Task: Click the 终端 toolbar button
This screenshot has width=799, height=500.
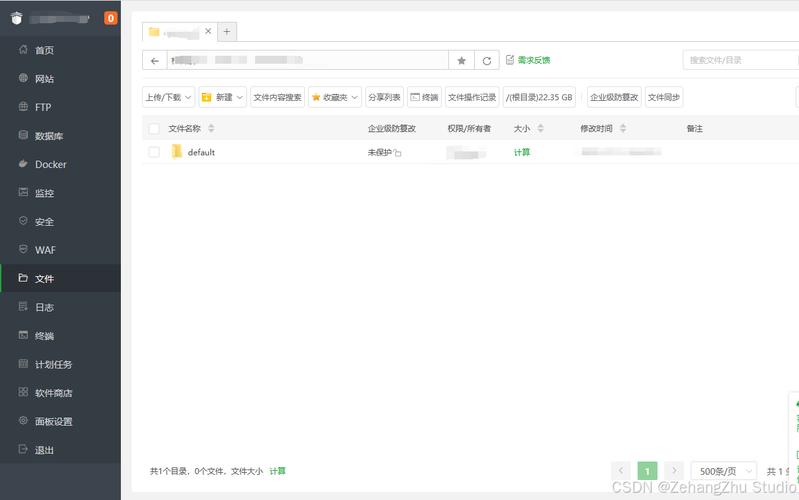Action: click(x=424, y=97)
